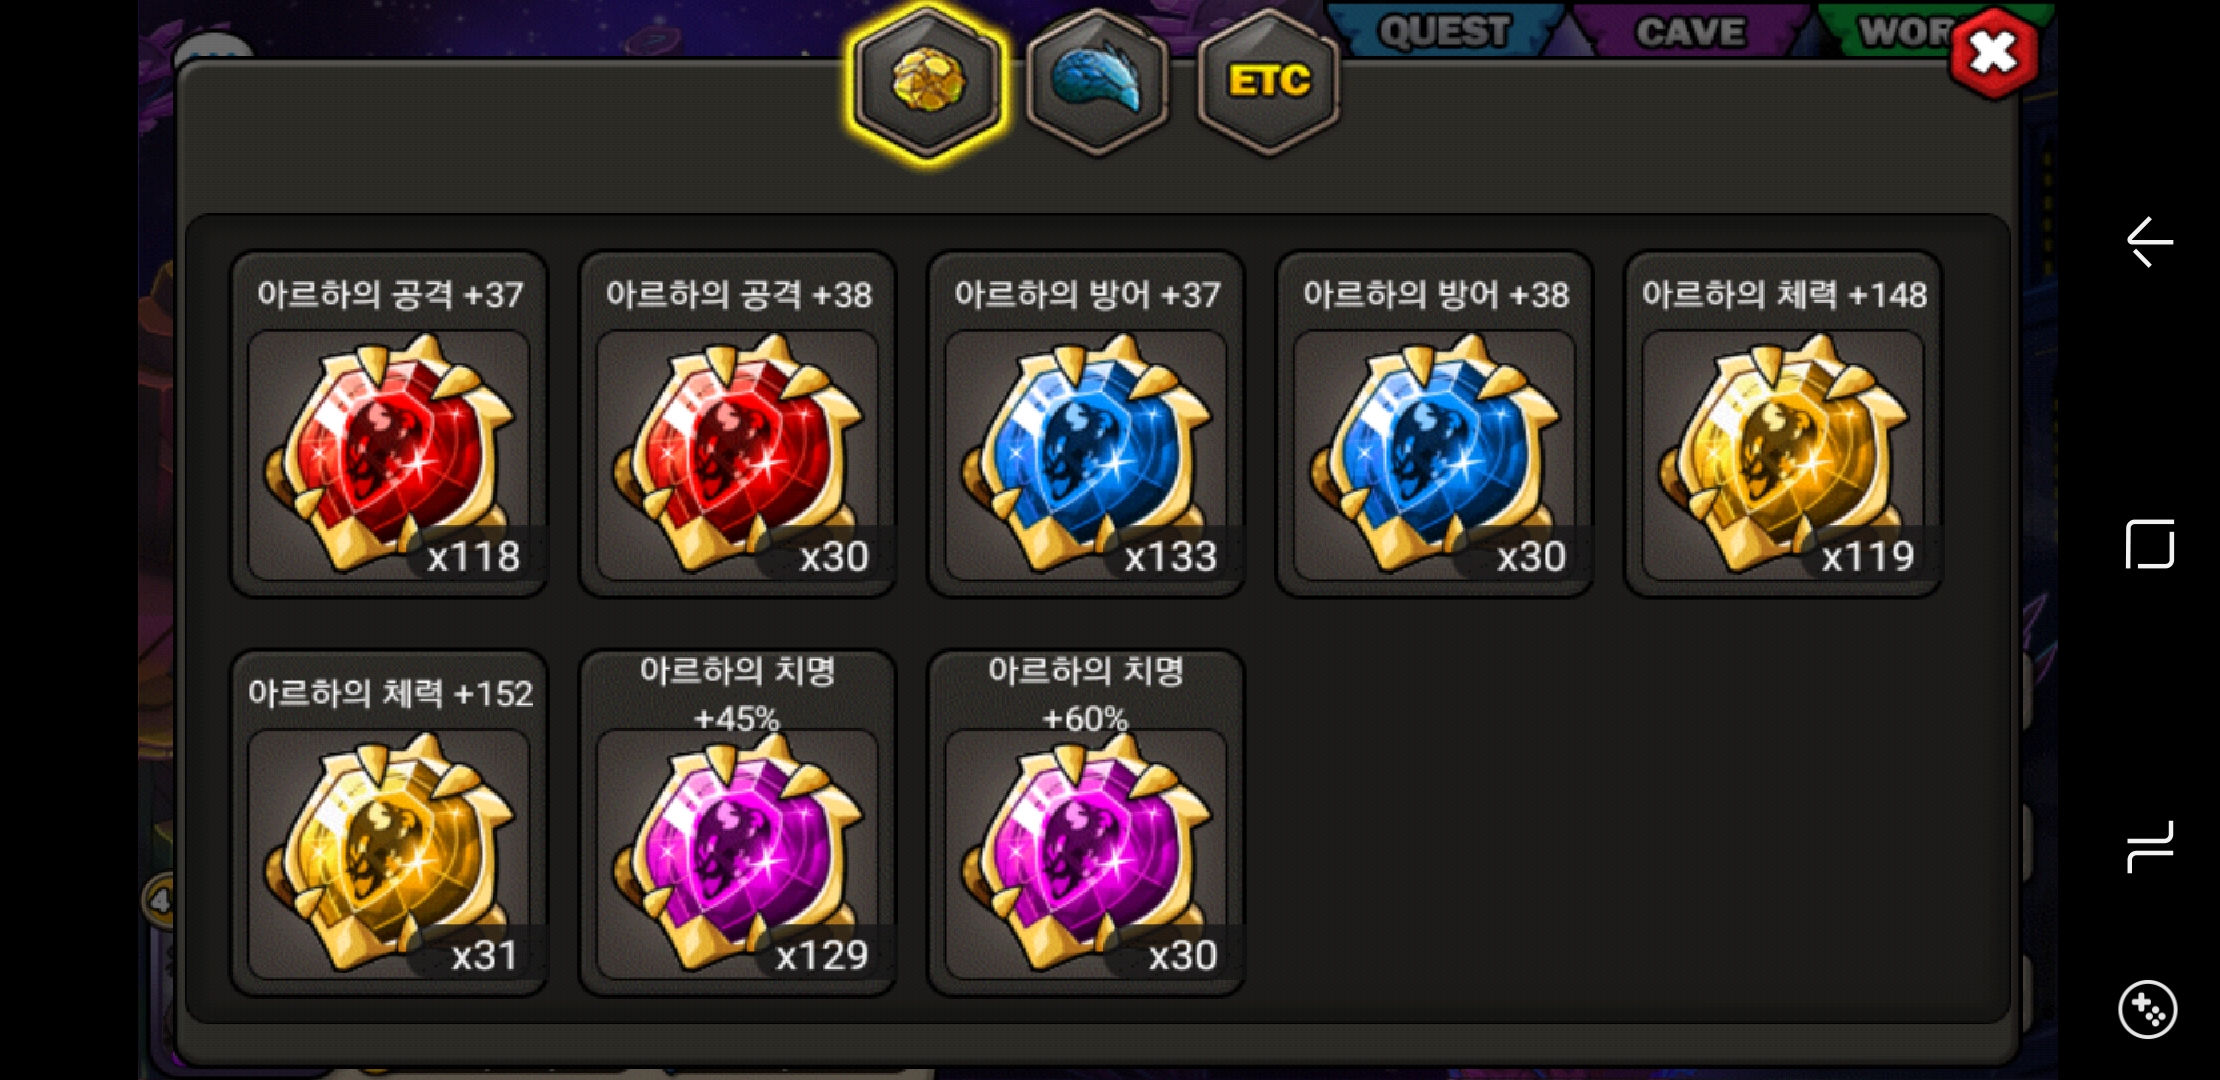
Task: Close the inventory with the red X
Action: tap(1994, 53)
